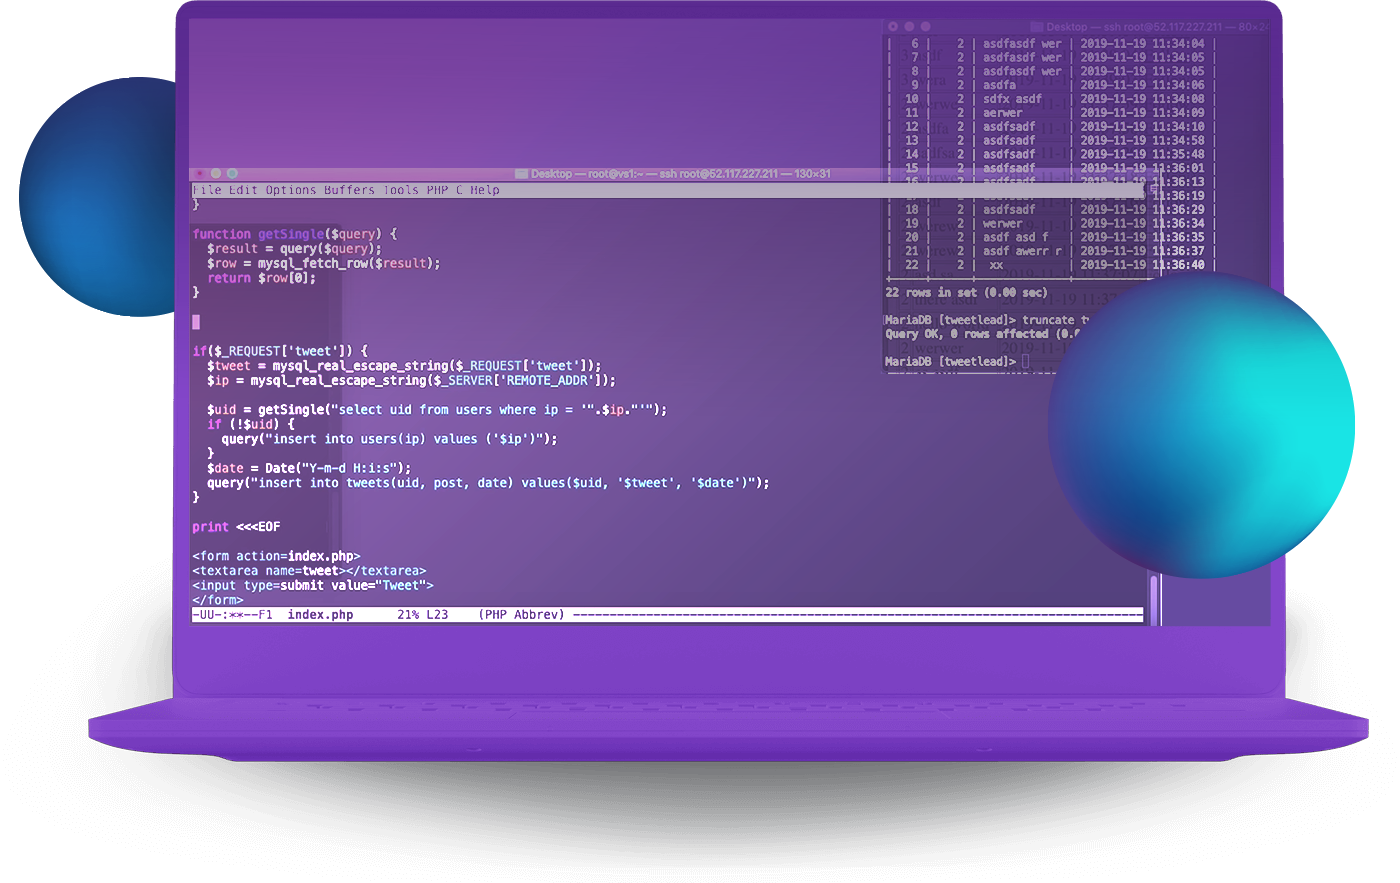Click the '<input type=submit value="Tweet">' line
Image resolution: width=1400 pixels, height=883 pixels.
click(x=312, y=586)
